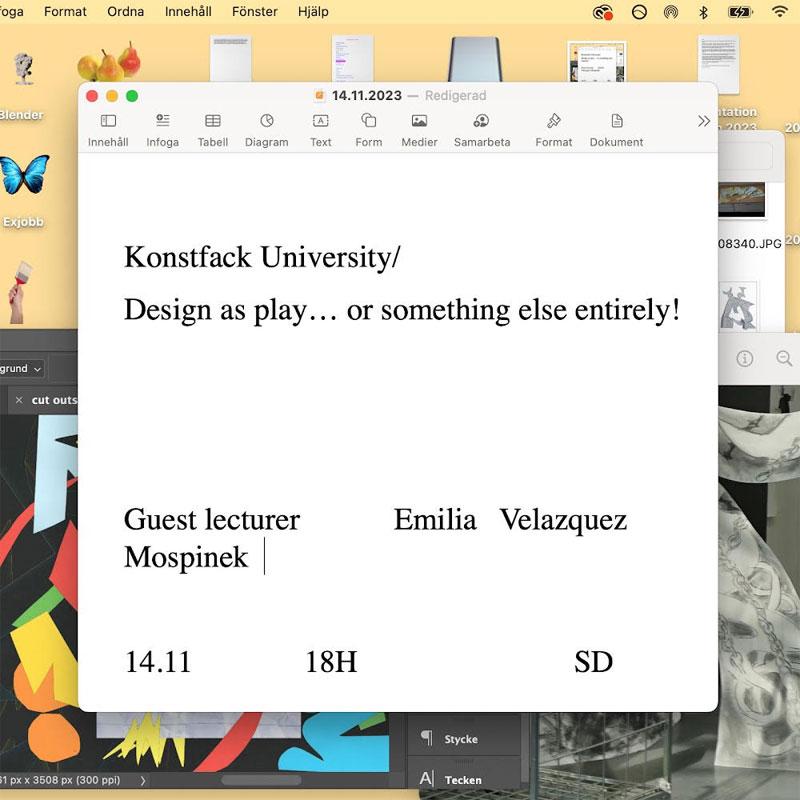Image resolution: width=800 pixels, height=800 pixels.
Task: Click the Photoshop horizontal scrollbar
Action: tap(260, 780)
